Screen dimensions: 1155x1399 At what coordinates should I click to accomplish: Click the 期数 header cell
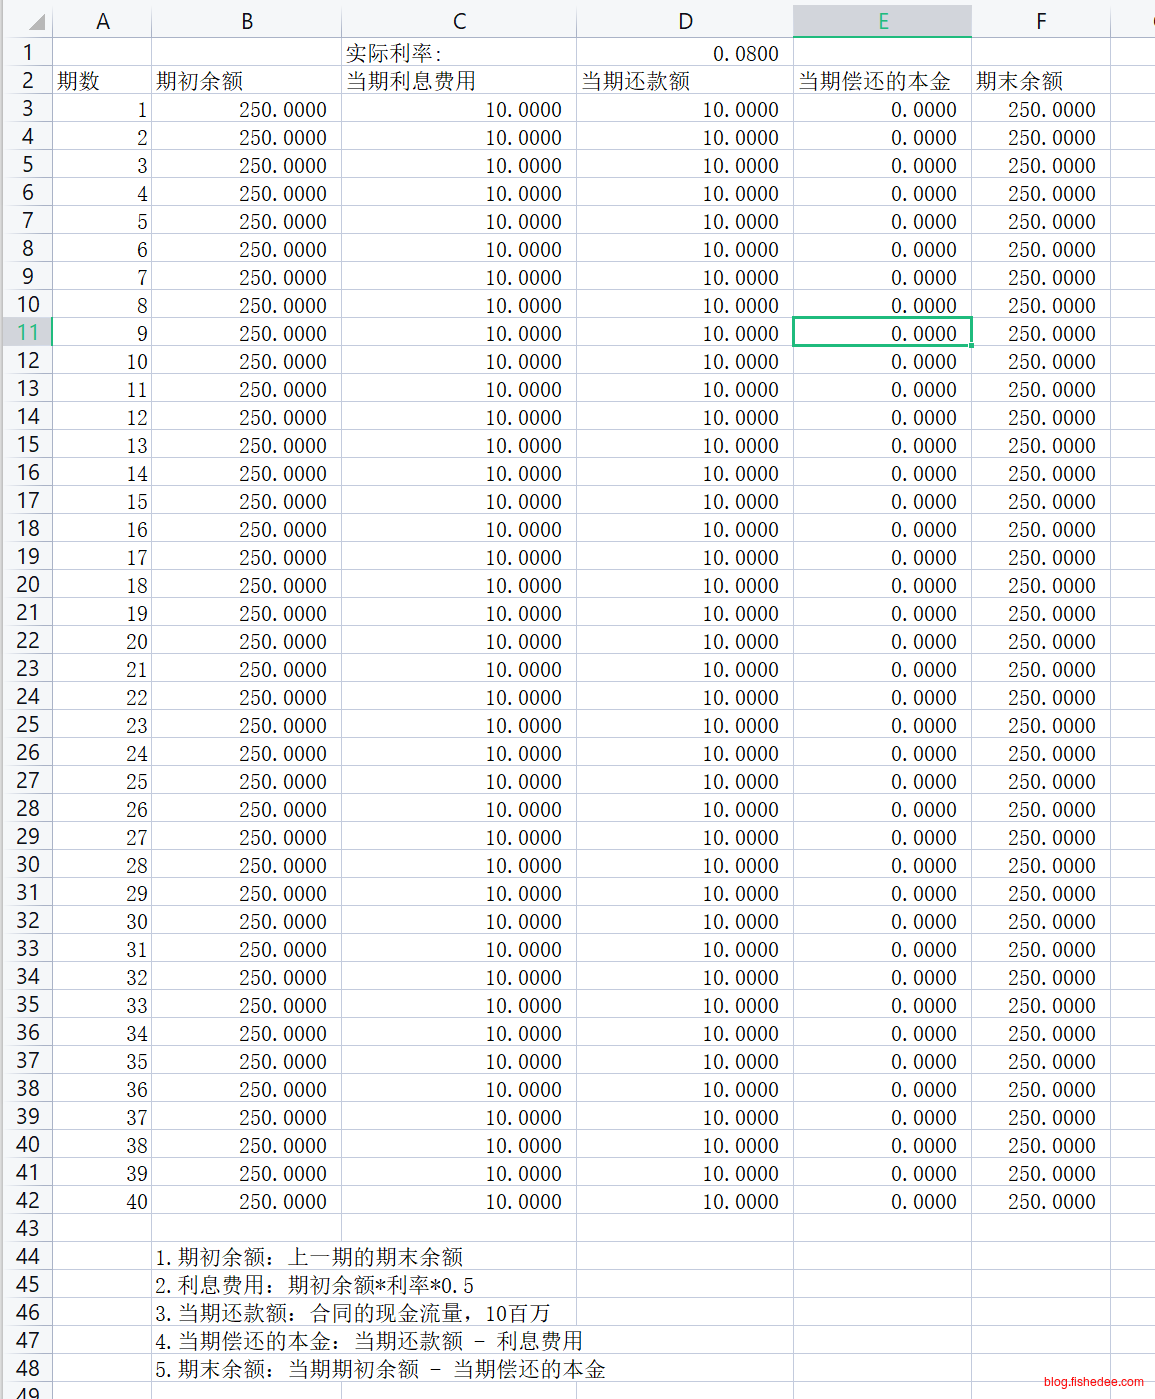pyautogui.click(x=102, y=81)
